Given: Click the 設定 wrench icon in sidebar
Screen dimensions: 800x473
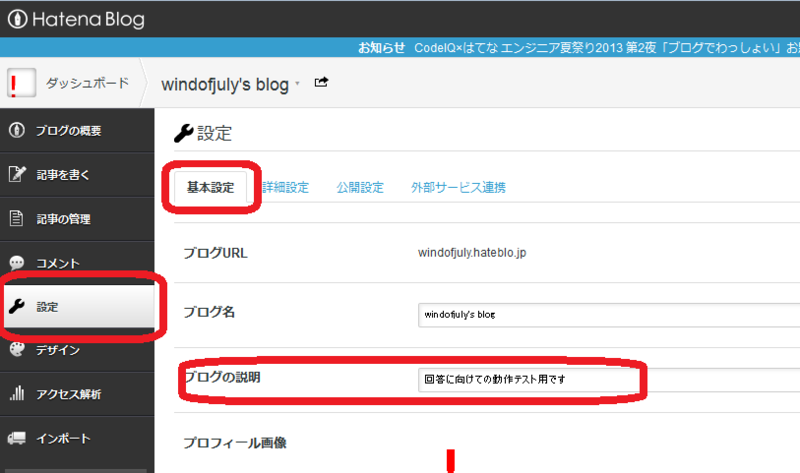Looking at the screenshot, I should point(17,306).
